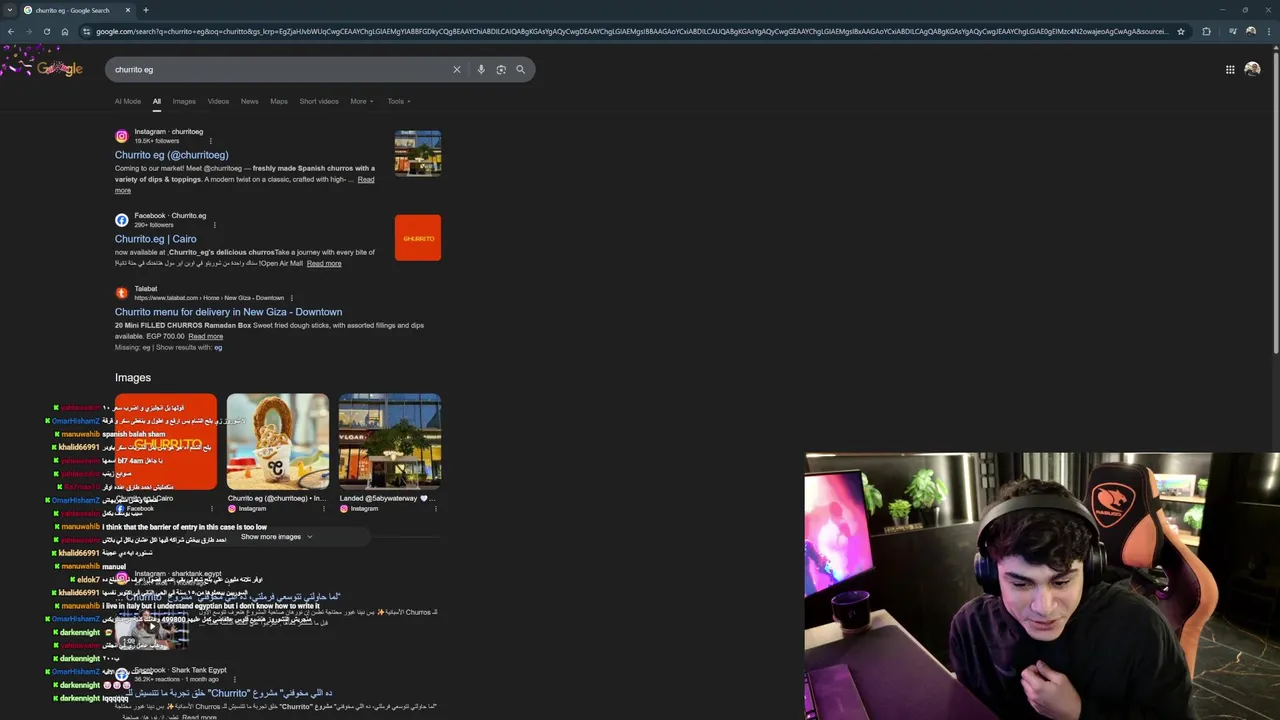Expand the More search filters dropdown
Viewport: 1280px width, 720px height.
click(x=362, y=101)
